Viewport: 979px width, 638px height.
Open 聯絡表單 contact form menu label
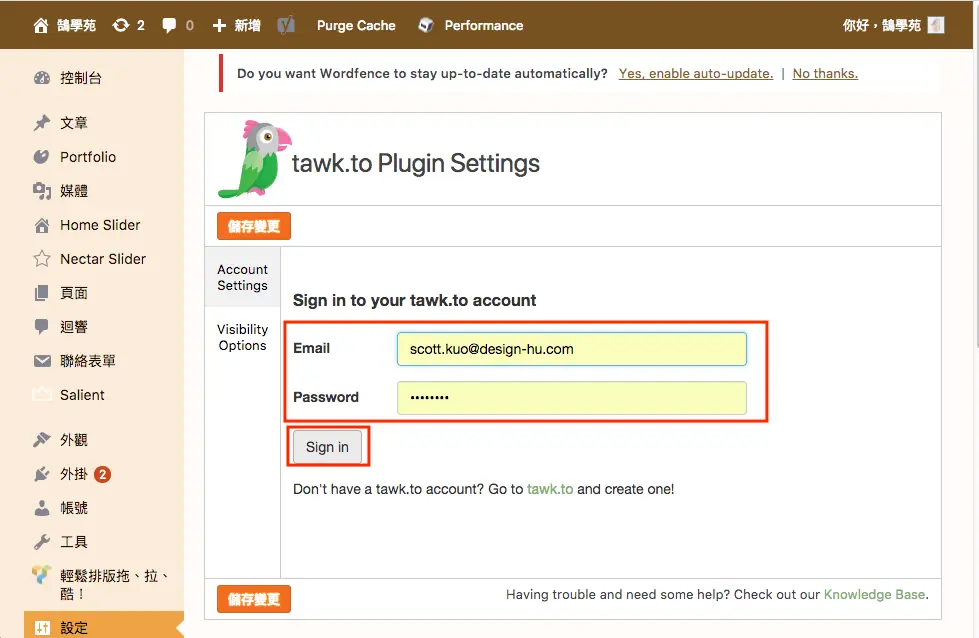click(87, 361)
